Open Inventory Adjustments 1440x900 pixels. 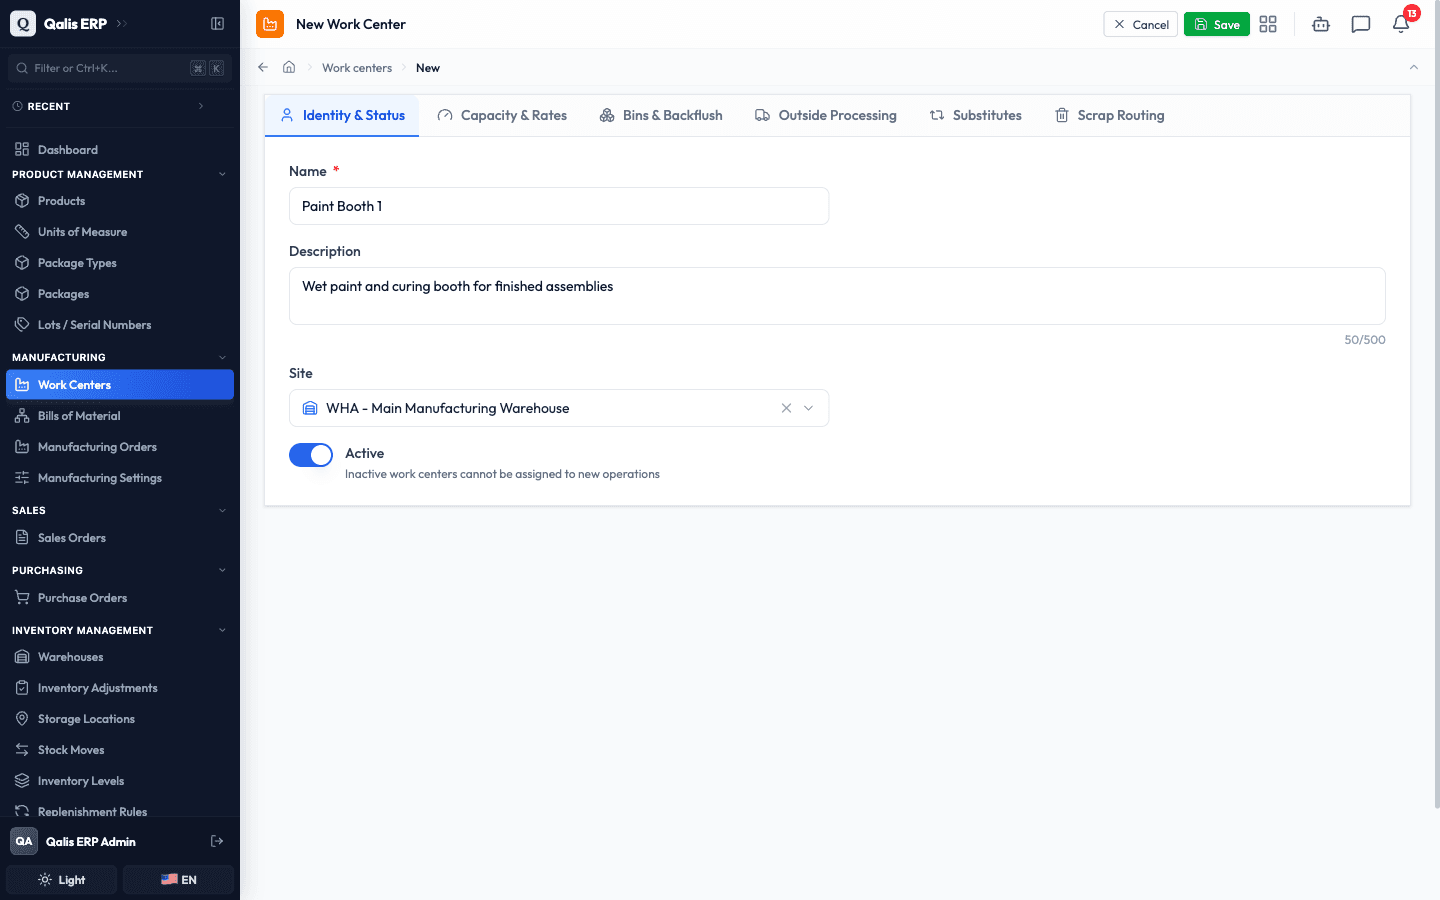tap(120, 688)
